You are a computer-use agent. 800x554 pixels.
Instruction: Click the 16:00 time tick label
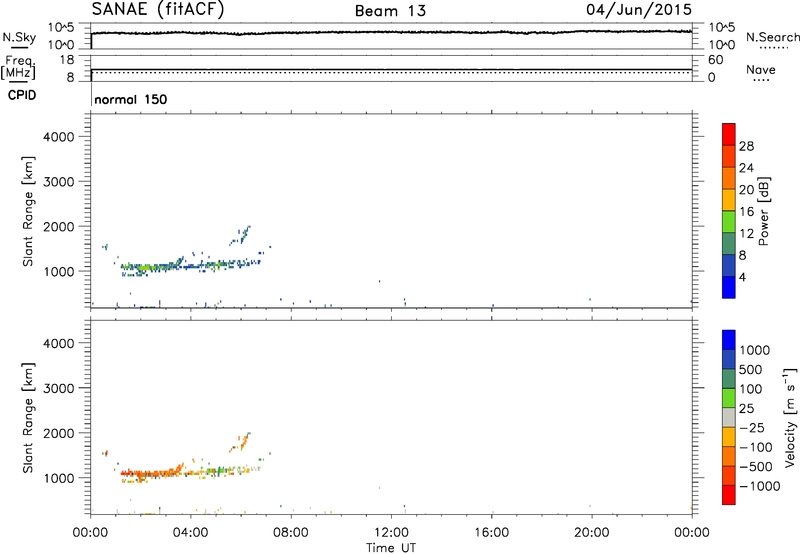point(491,533)
